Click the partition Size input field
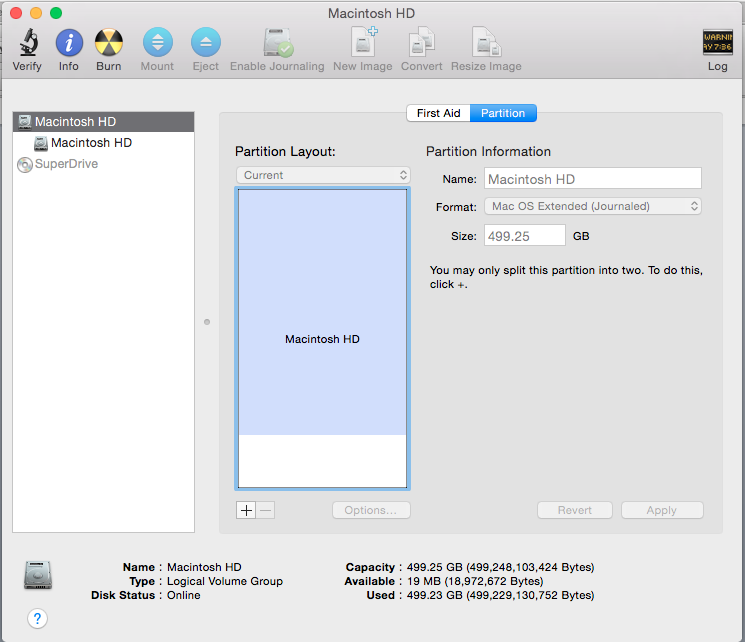 tap(524, 236)
